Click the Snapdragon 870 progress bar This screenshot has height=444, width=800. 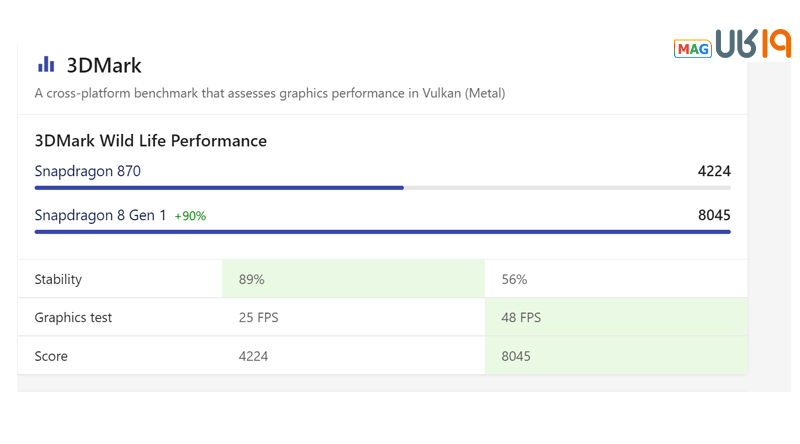click(x=220, y=187)
